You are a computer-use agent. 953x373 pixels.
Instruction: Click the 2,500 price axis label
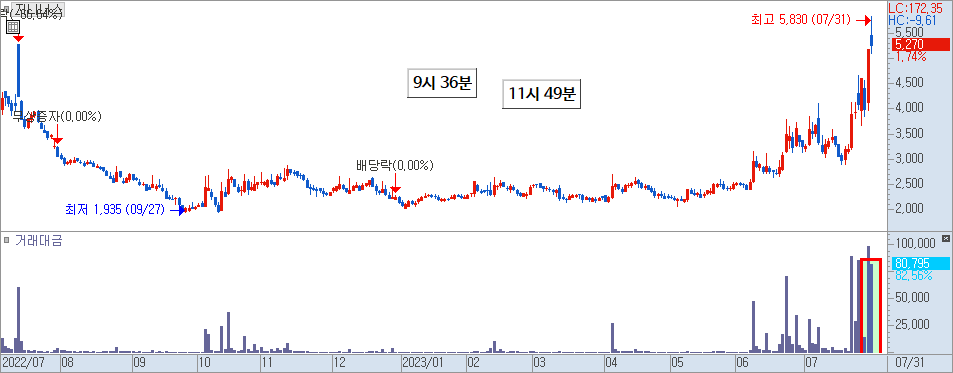click(x=910, y=184)
